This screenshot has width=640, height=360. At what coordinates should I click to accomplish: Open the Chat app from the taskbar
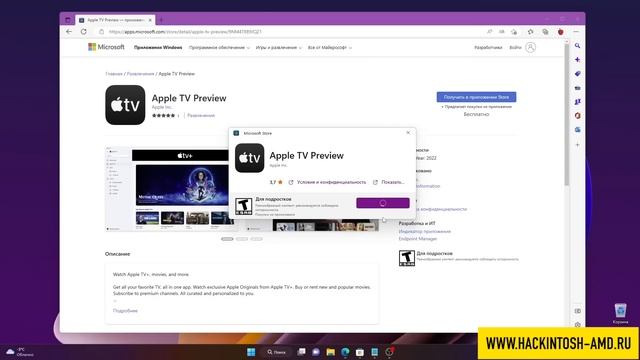tap(316, 352)
